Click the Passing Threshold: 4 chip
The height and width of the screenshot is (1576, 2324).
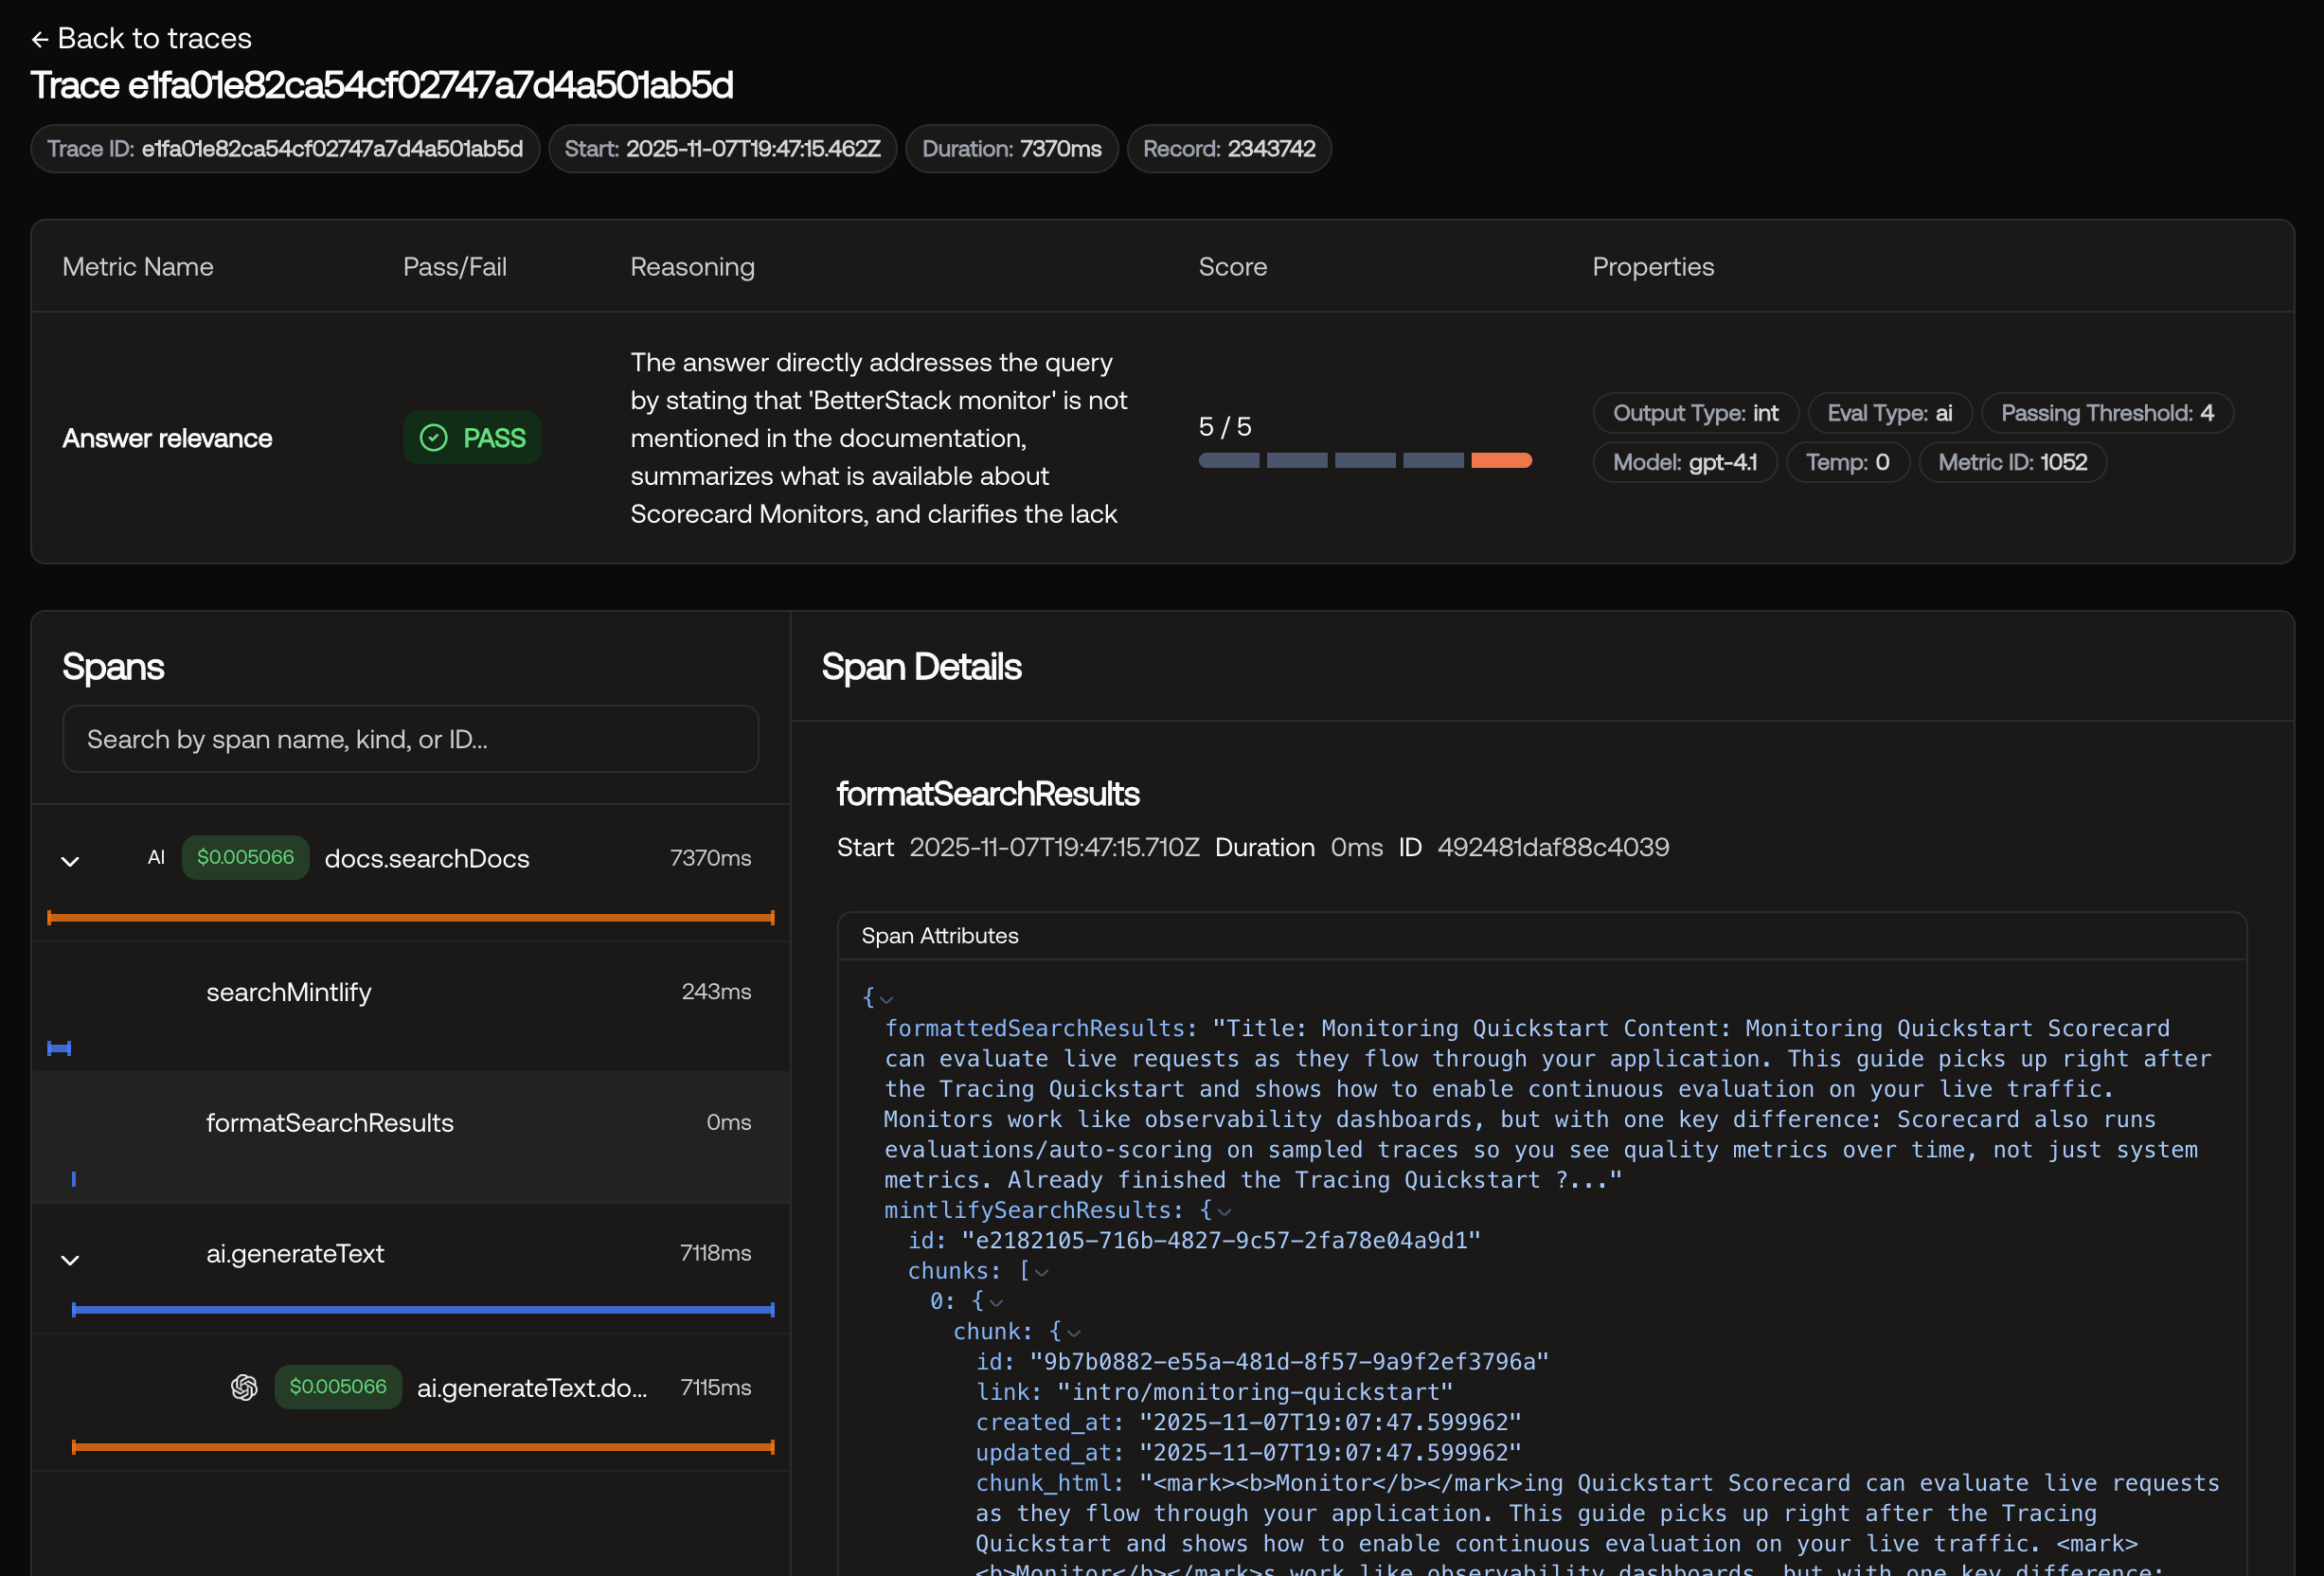pos(2107,413)
